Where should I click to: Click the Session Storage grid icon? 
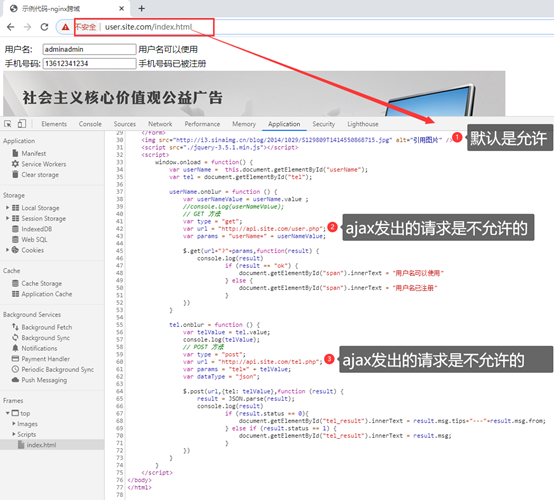[x=16, y=218]
